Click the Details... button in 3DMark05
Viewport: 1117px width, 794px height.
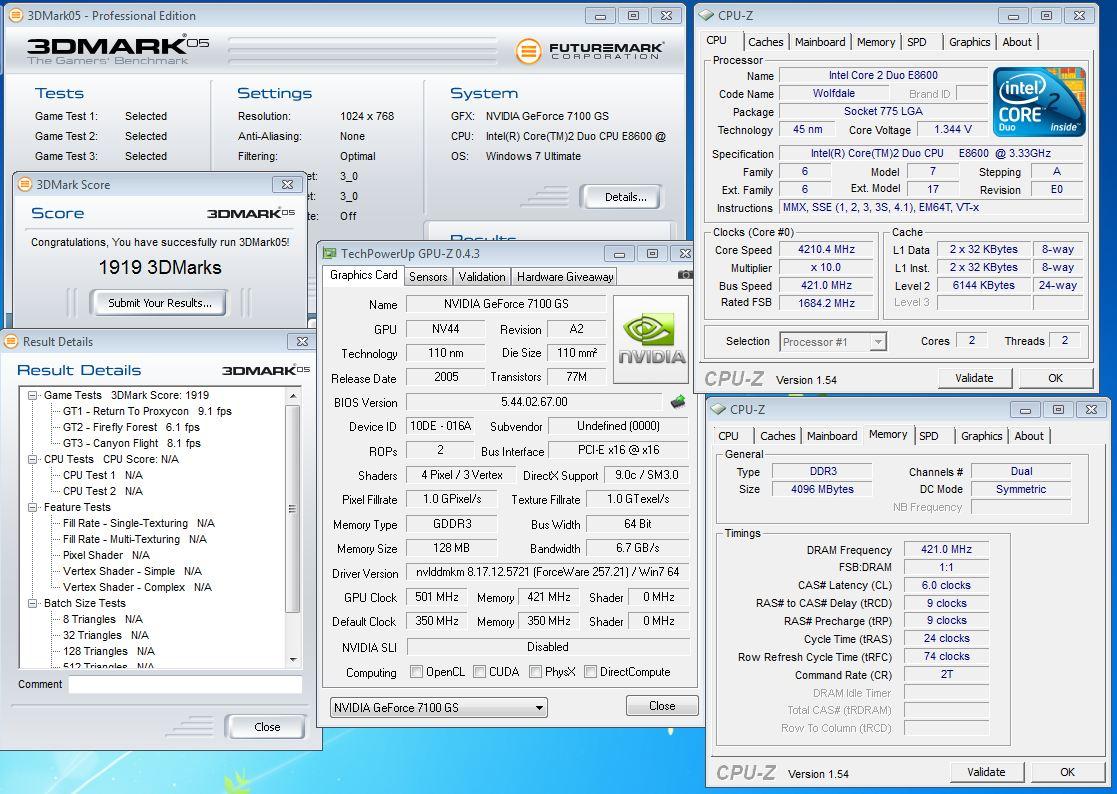click(x=625, y=197)
